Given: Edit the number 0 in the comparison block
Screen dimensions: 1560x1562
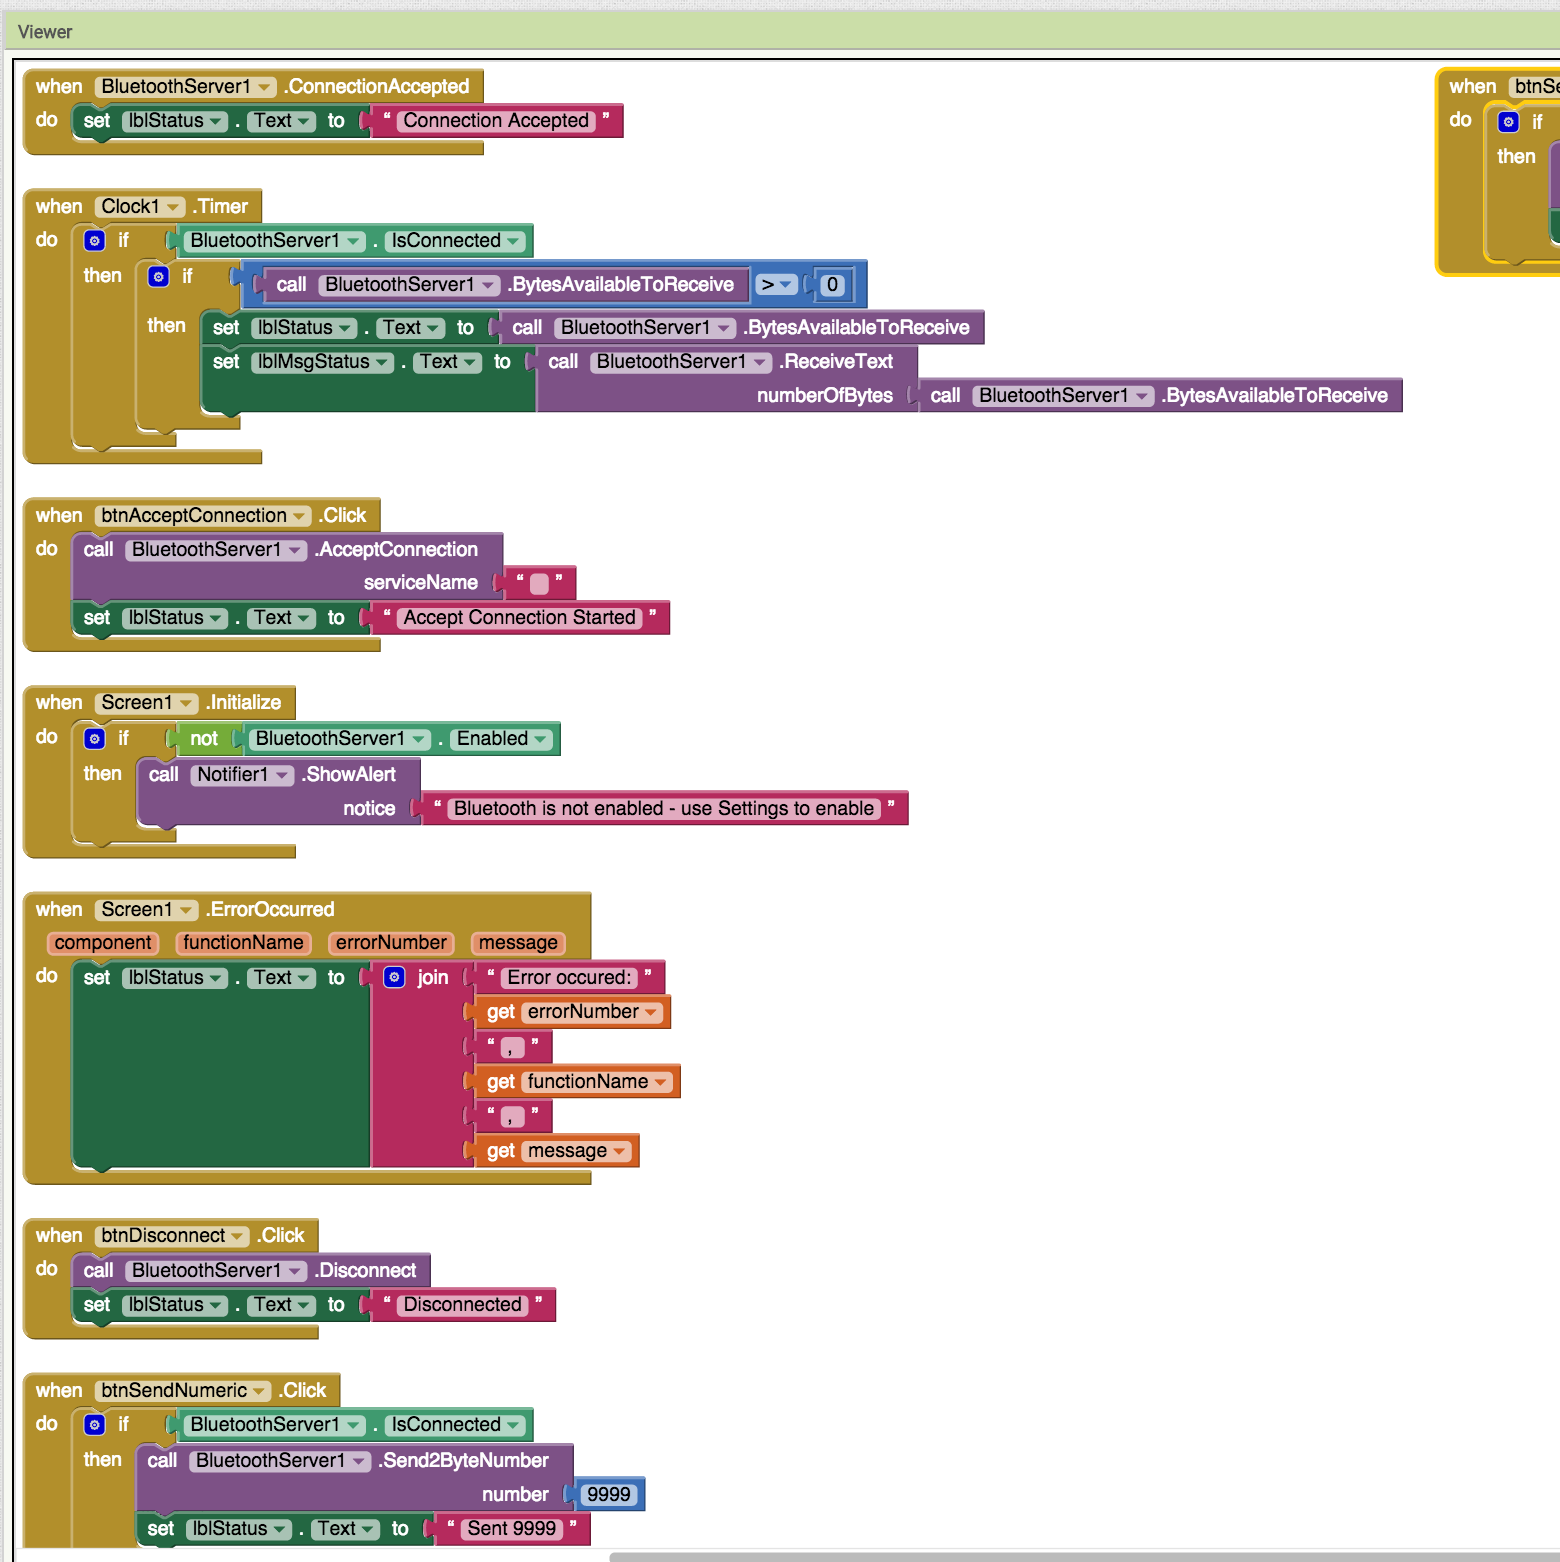Looking at the screenshot, I should [832, 285].
